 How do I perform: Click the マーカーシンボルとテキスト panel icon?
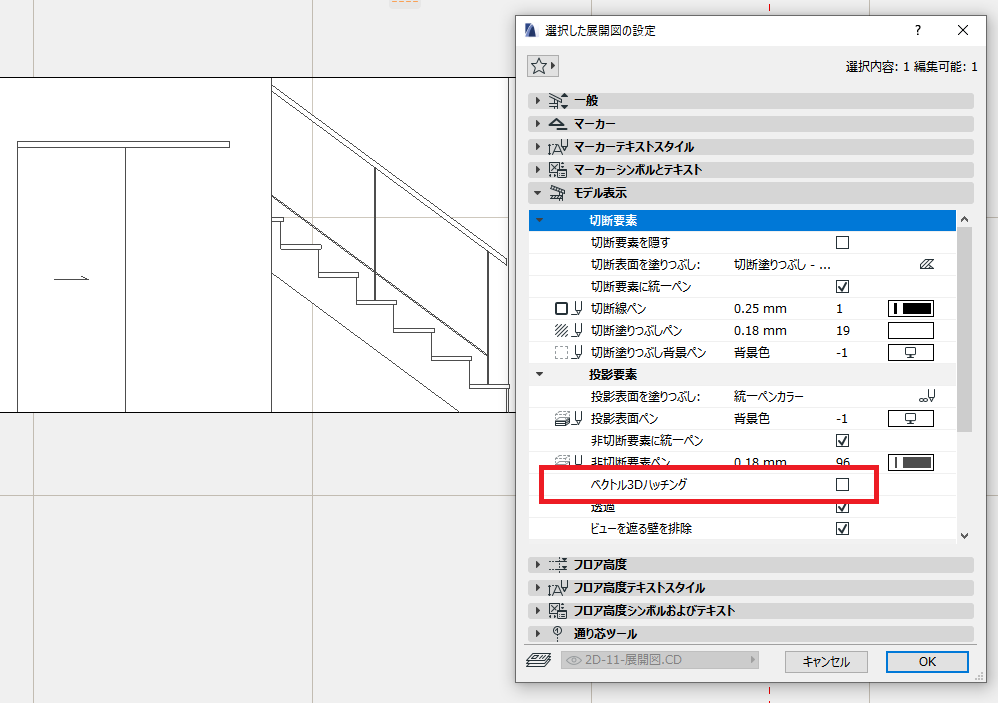click(558, 170)
